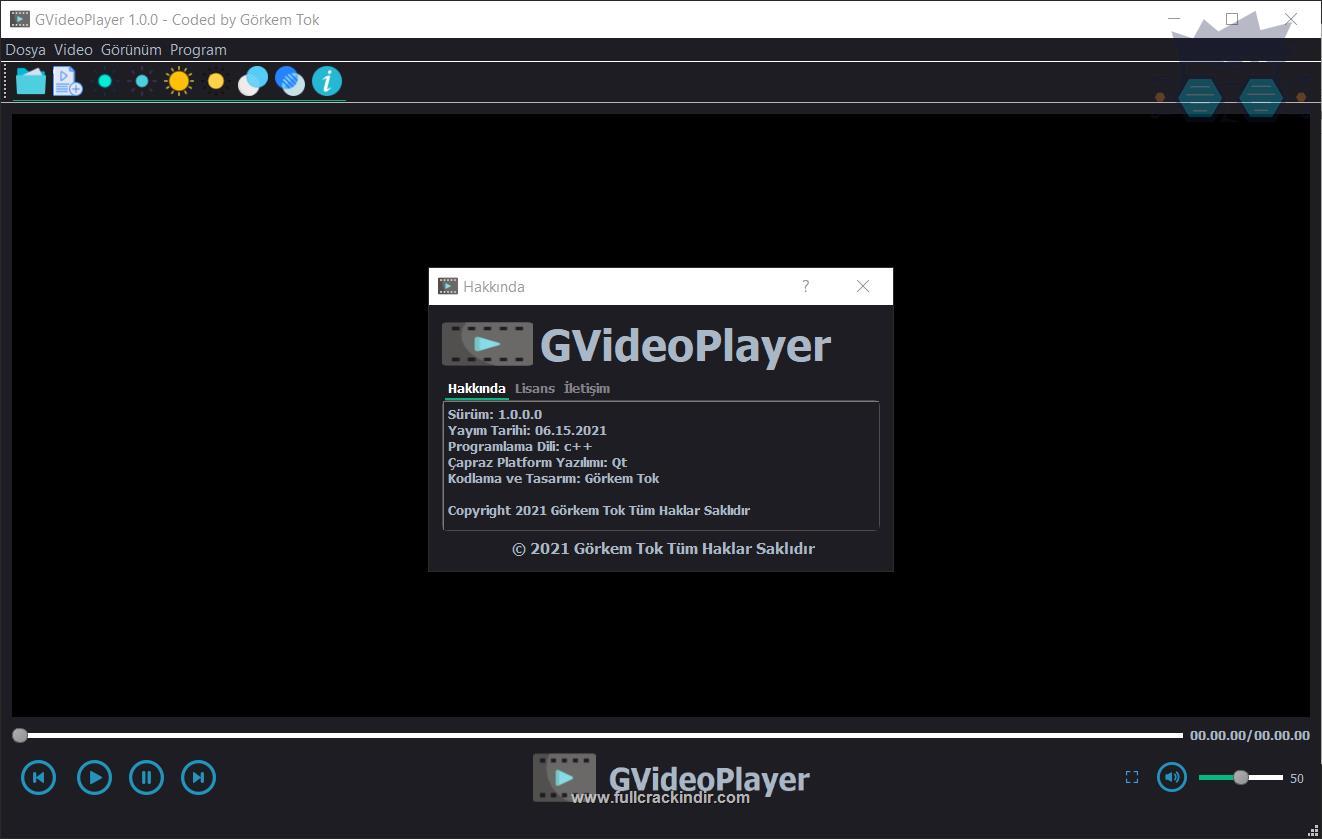1322x839 pixels.
Task: Click the volume value 50
Action: point(1297,778)
